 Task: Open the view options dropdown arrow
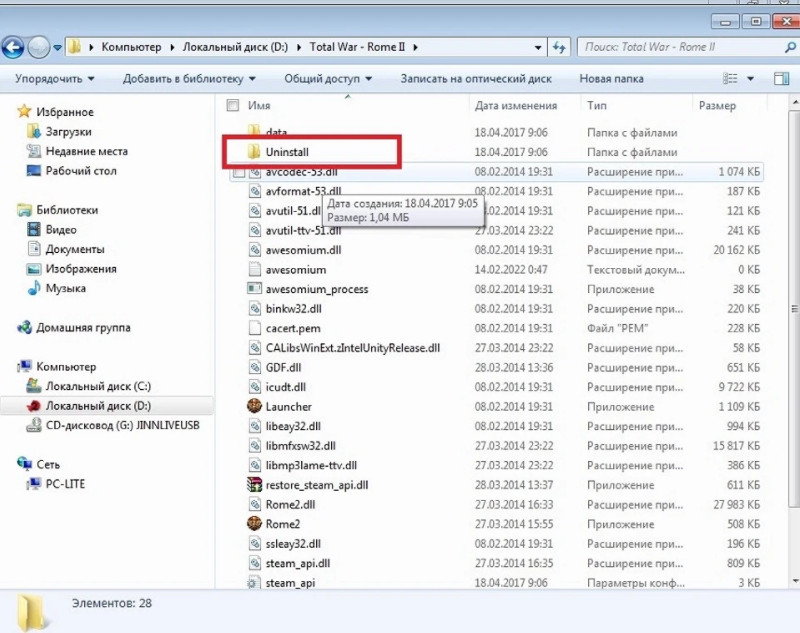(x=749, y=78)
